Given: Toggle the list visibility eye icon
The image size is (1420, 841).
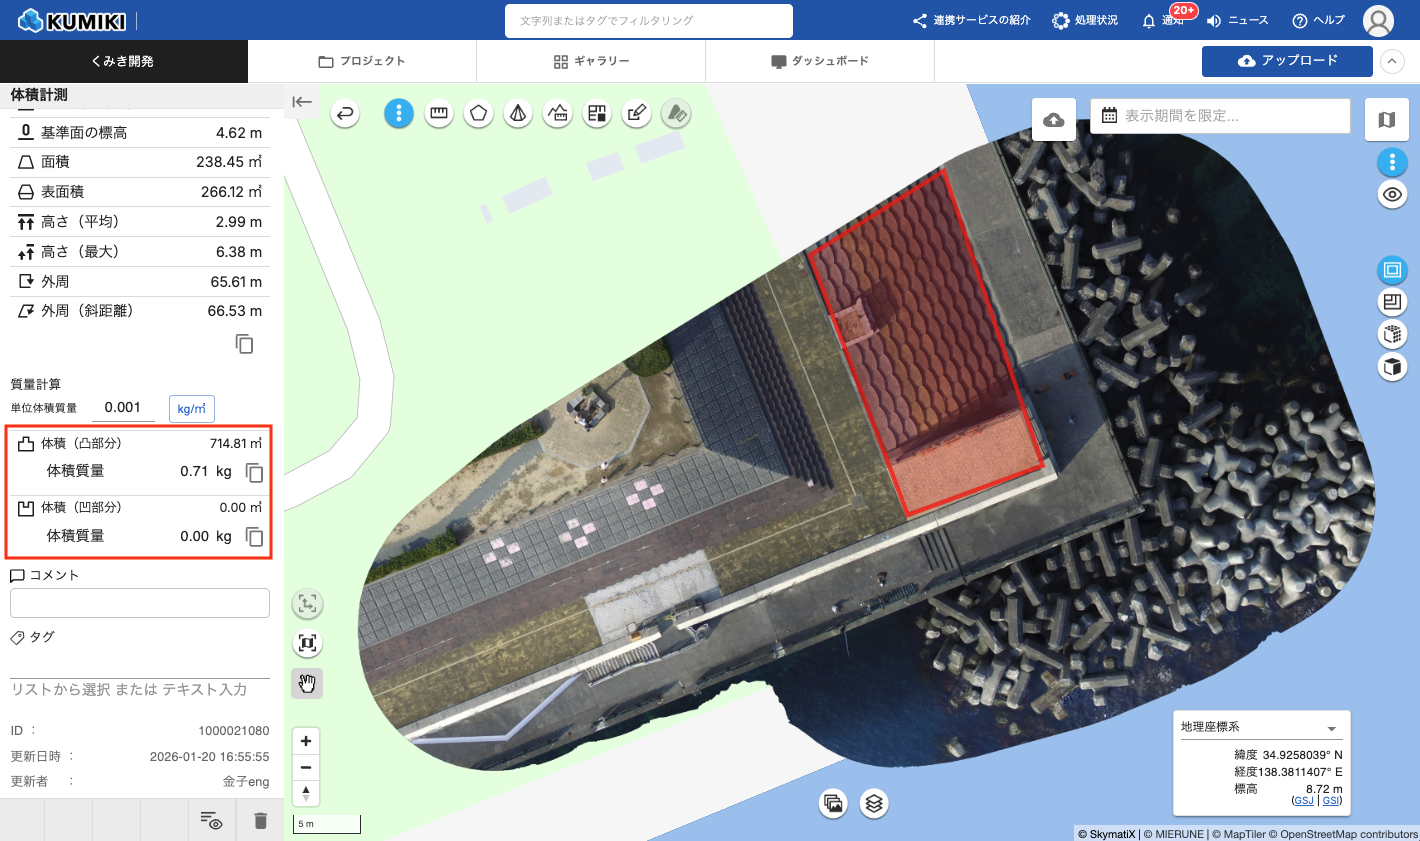Looking at the screenshot, I should click(211, 820).
